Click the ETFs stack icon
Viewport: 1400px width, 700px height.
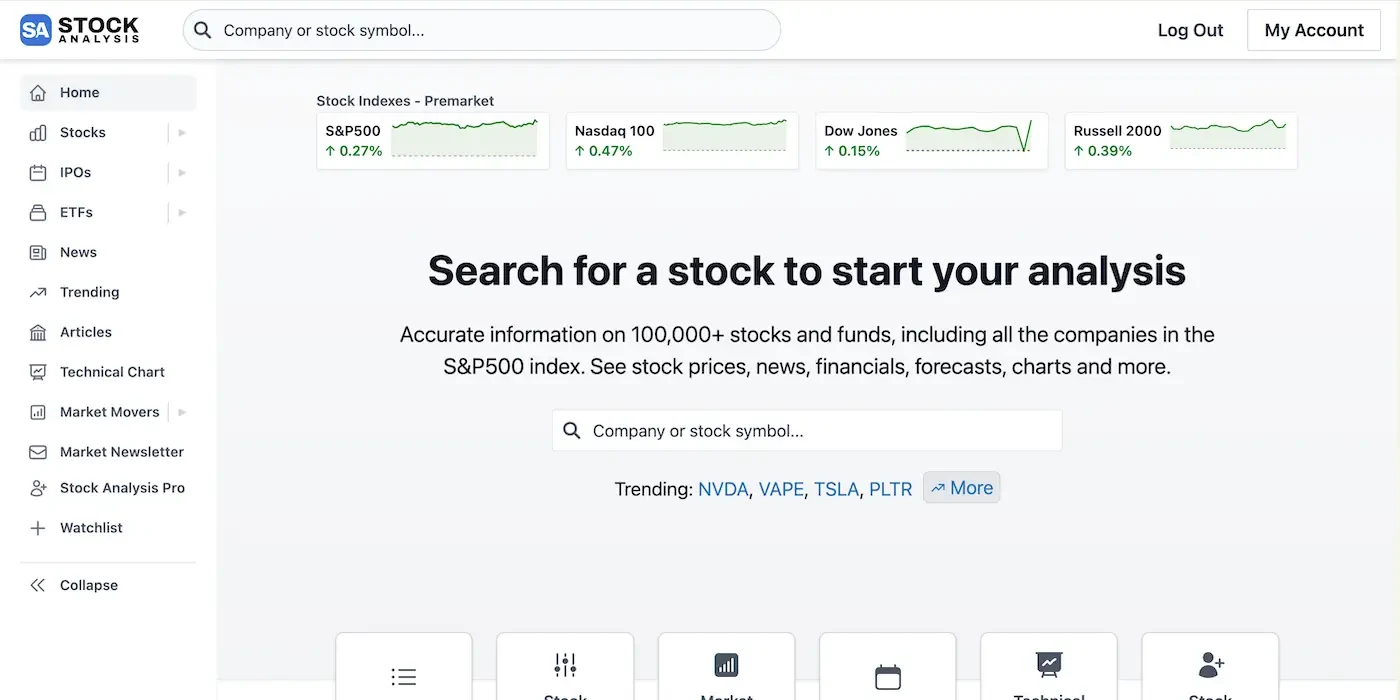pyautogui.click(x=38, y=213)
